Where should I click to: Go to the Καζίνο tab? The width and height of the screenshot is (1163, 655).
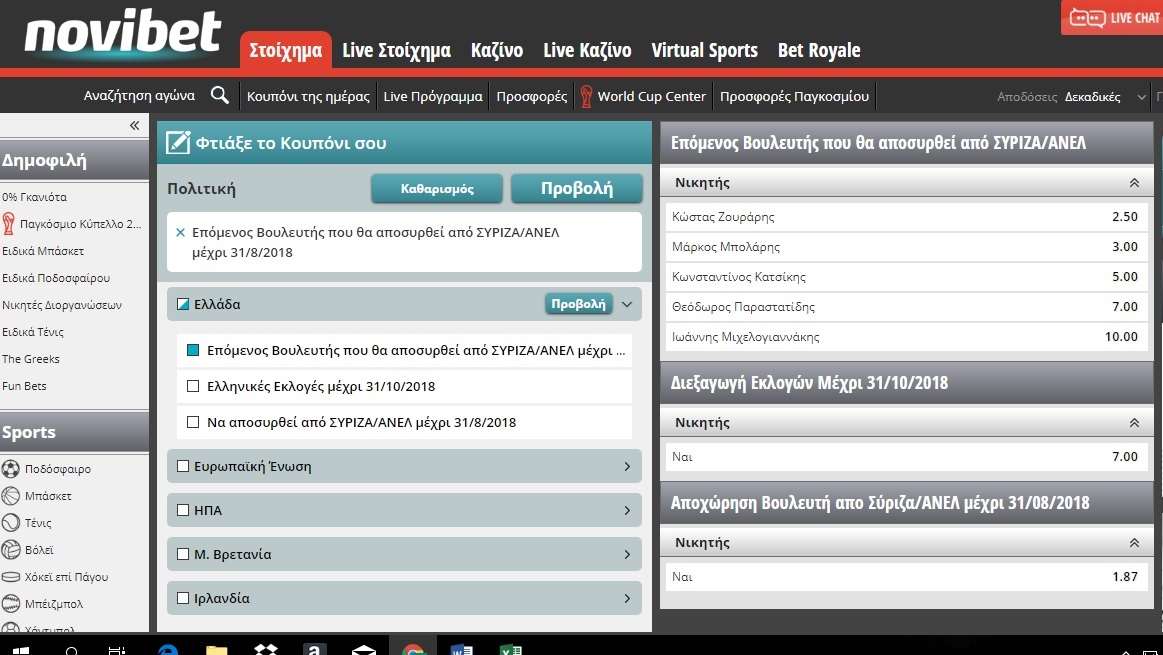pyautogui.click(x=497, y=50)
